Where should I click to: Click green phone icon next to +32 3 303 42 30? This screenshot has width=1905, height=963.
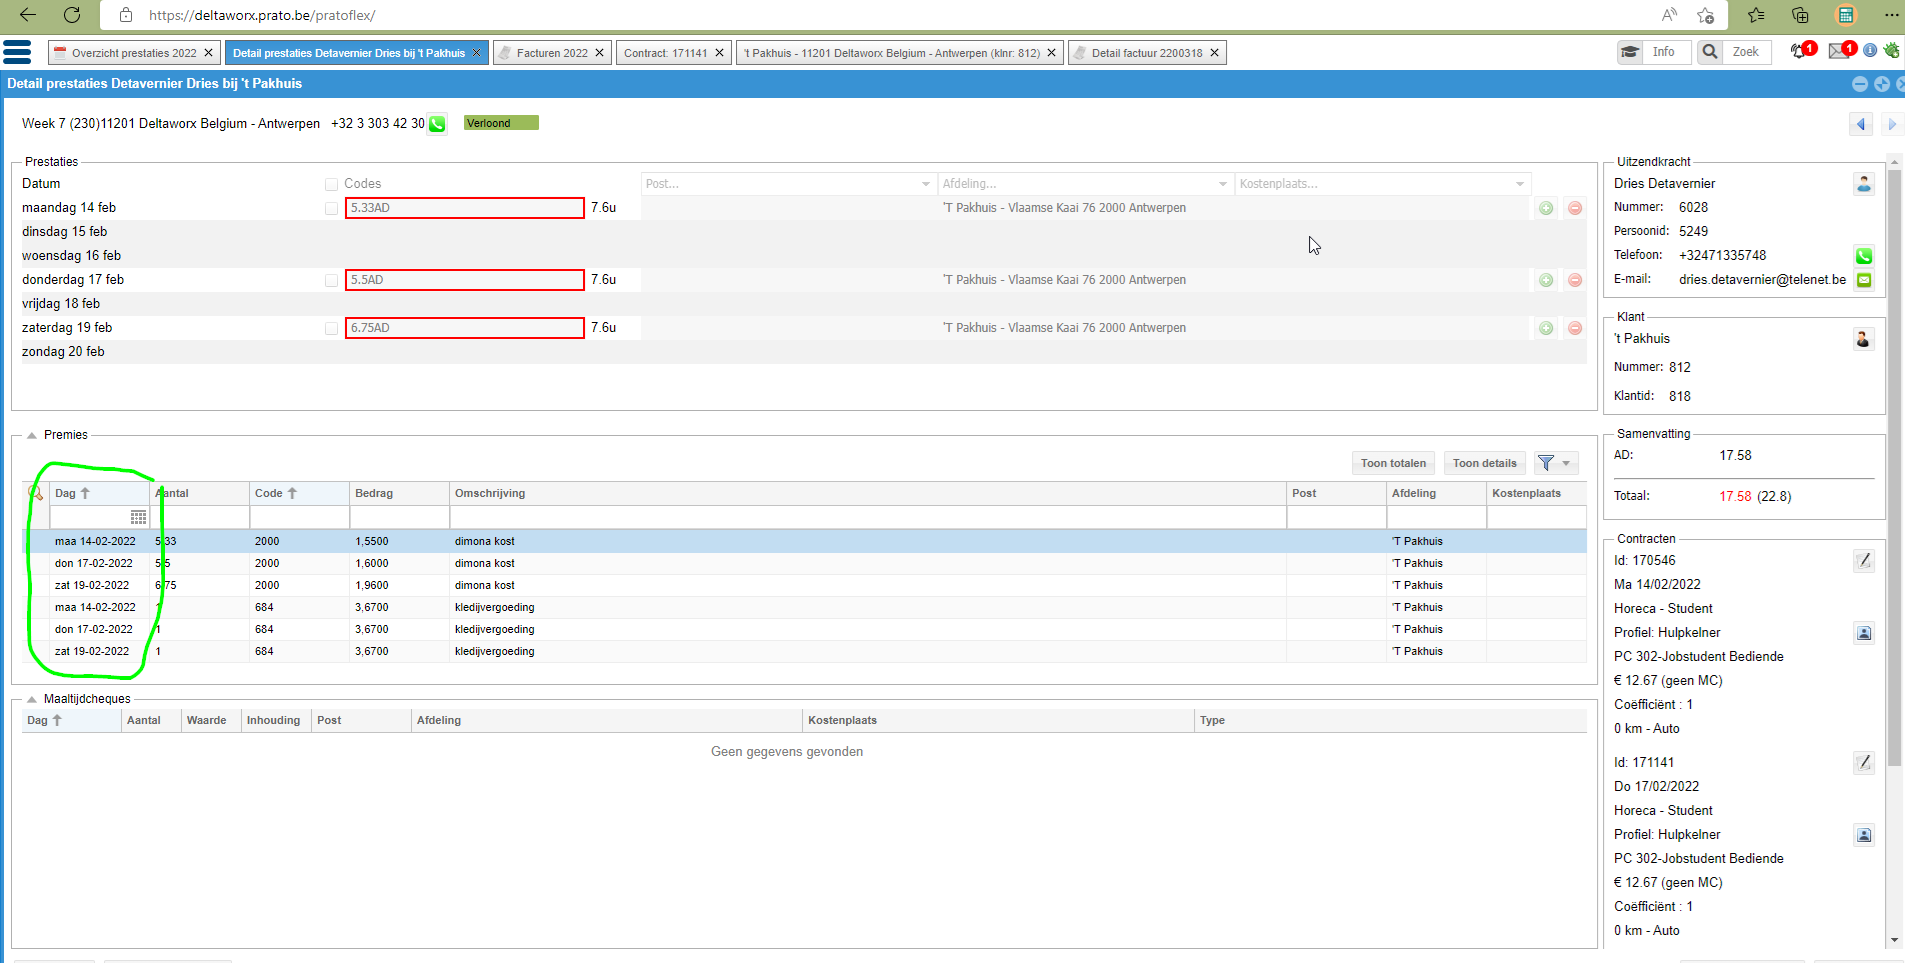pyautogui.click(x=437, y=124)
